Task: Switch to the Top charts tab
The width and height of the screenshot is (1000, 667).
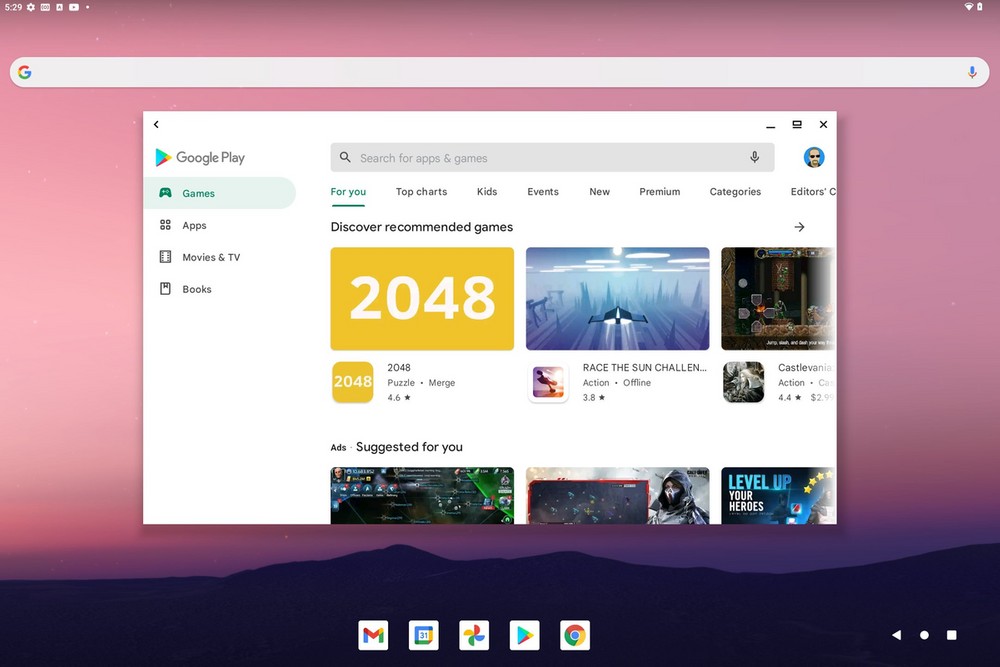Action: [421, 192]
